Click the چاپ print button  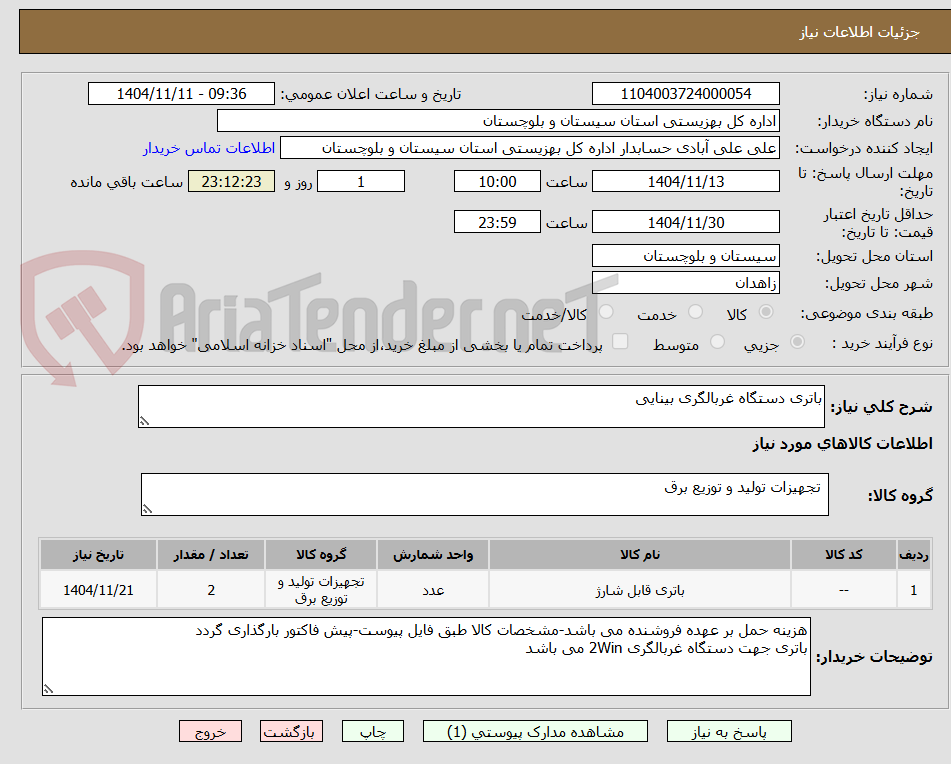point(373,731)
